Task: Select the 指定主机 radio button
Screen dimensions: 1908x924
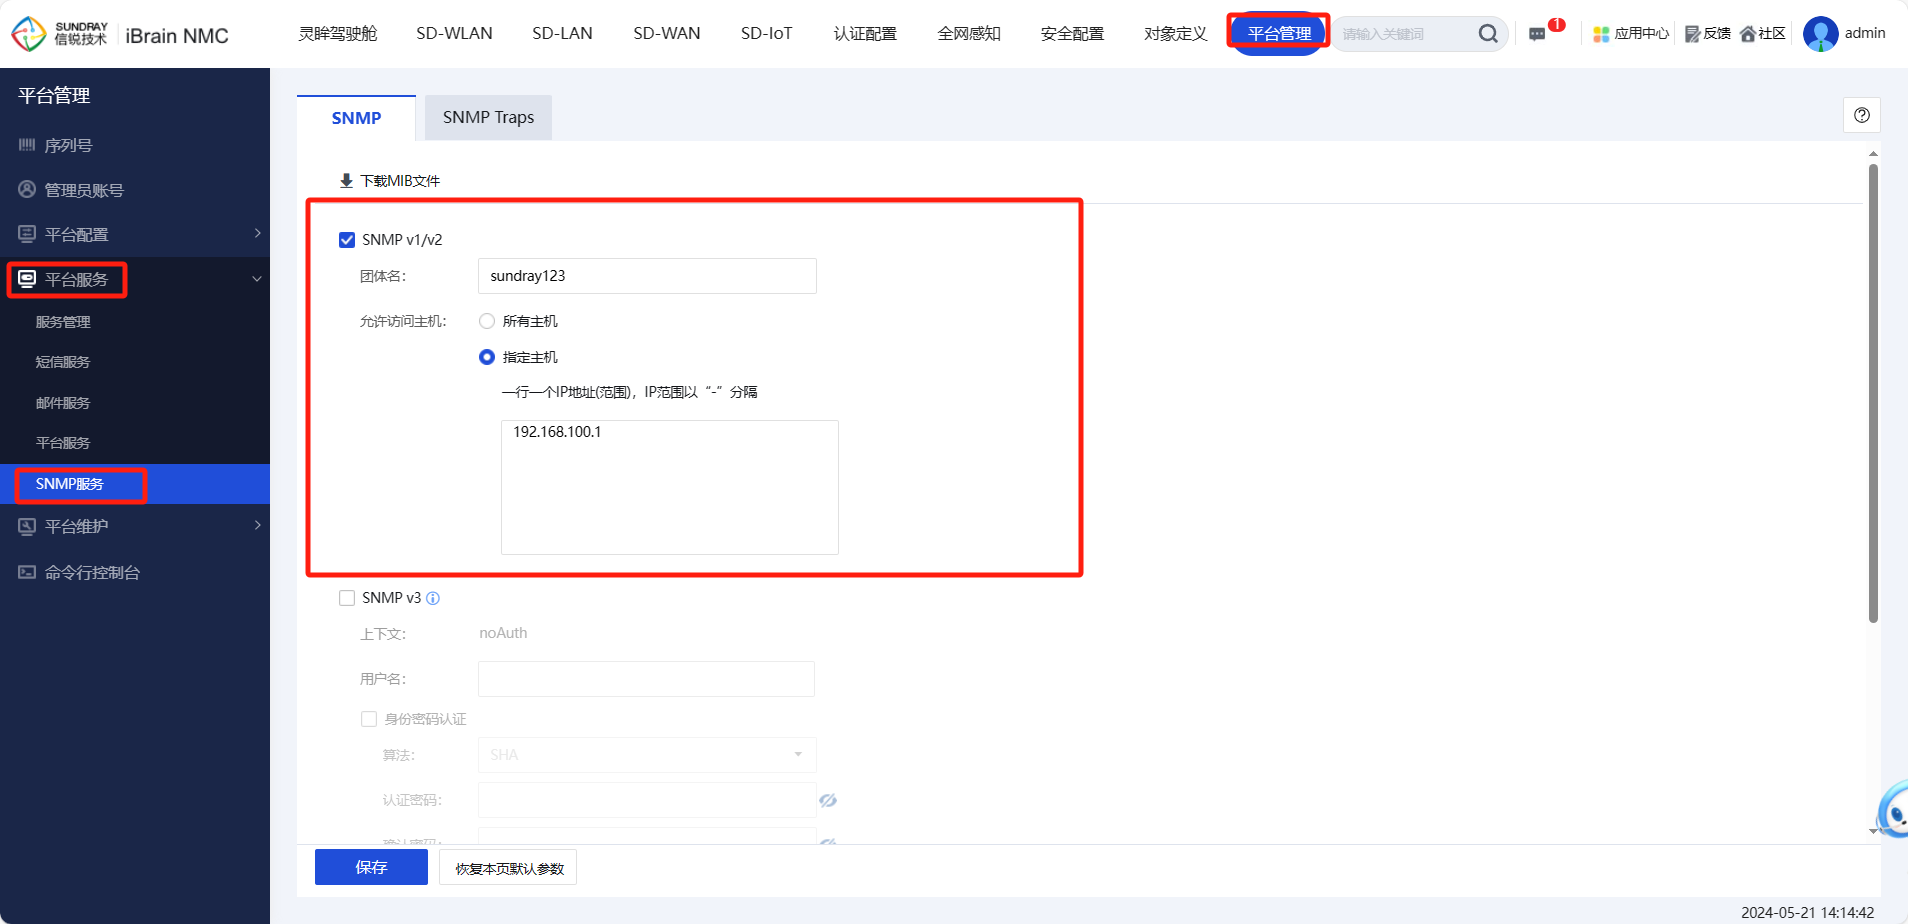Action: (487, 357)
